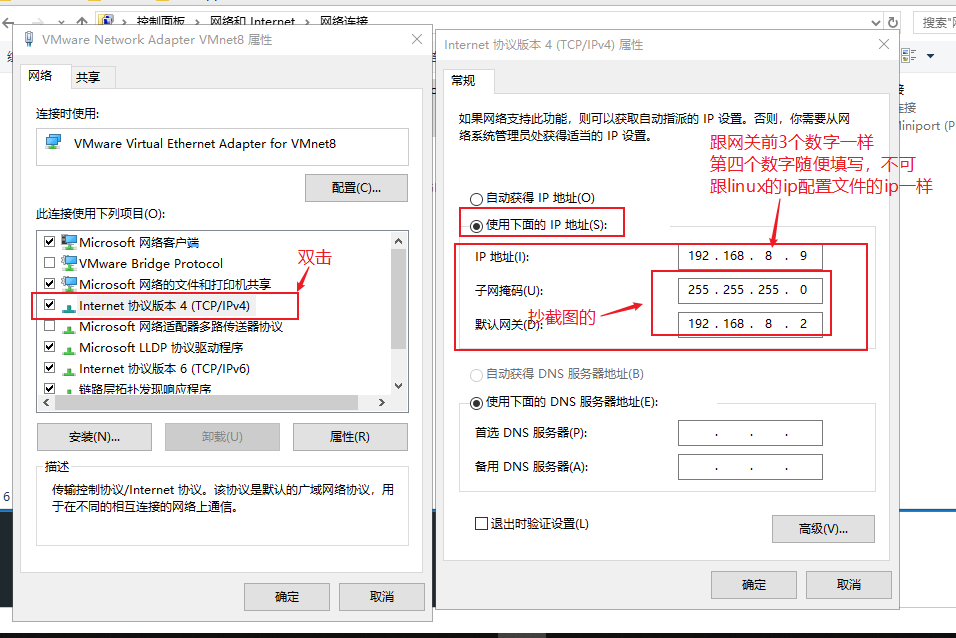
Task: Click the 配置(C) button
Action: (x=356, y=187)
